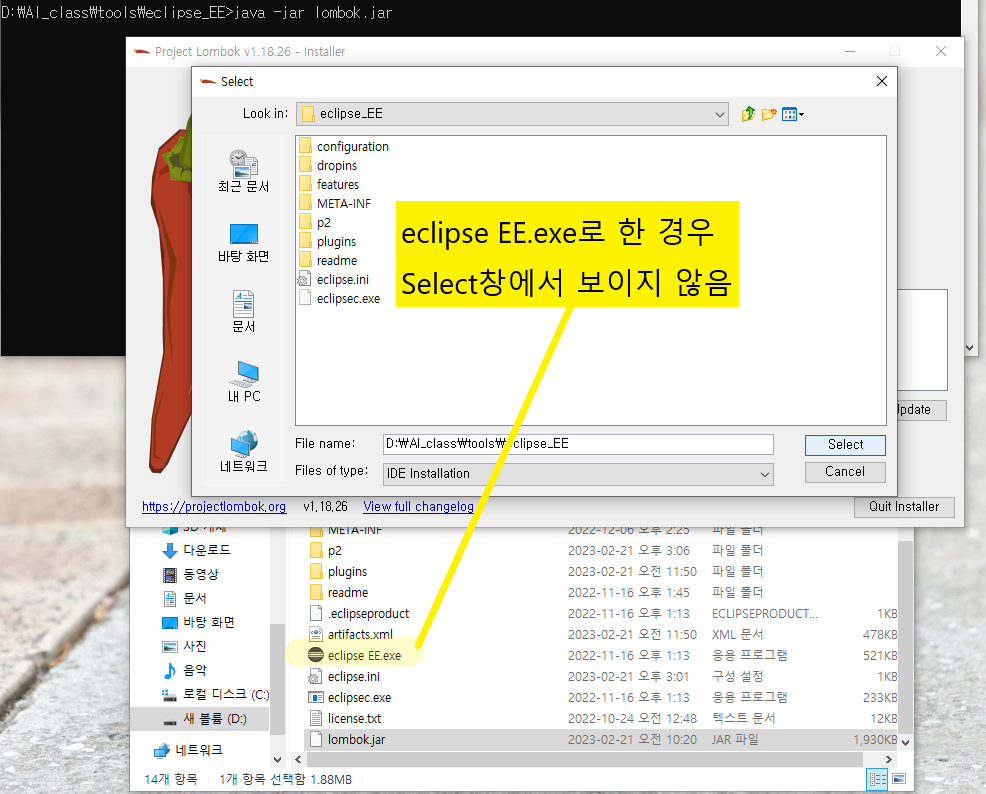Select META-INF folder in Select dialog
This screenshot has width=986, height=794.
[x=335, y=203]
